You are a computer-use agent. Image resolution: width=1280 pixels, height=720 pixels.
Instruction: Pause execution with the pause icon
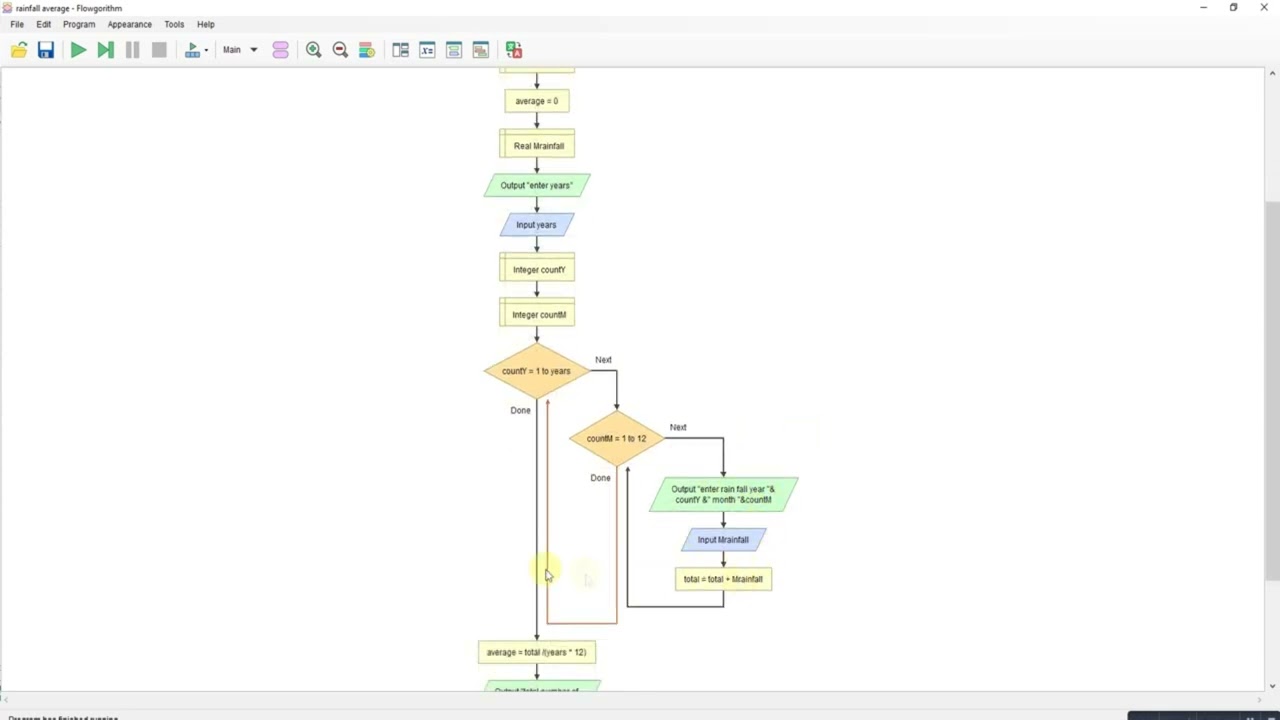132,50
